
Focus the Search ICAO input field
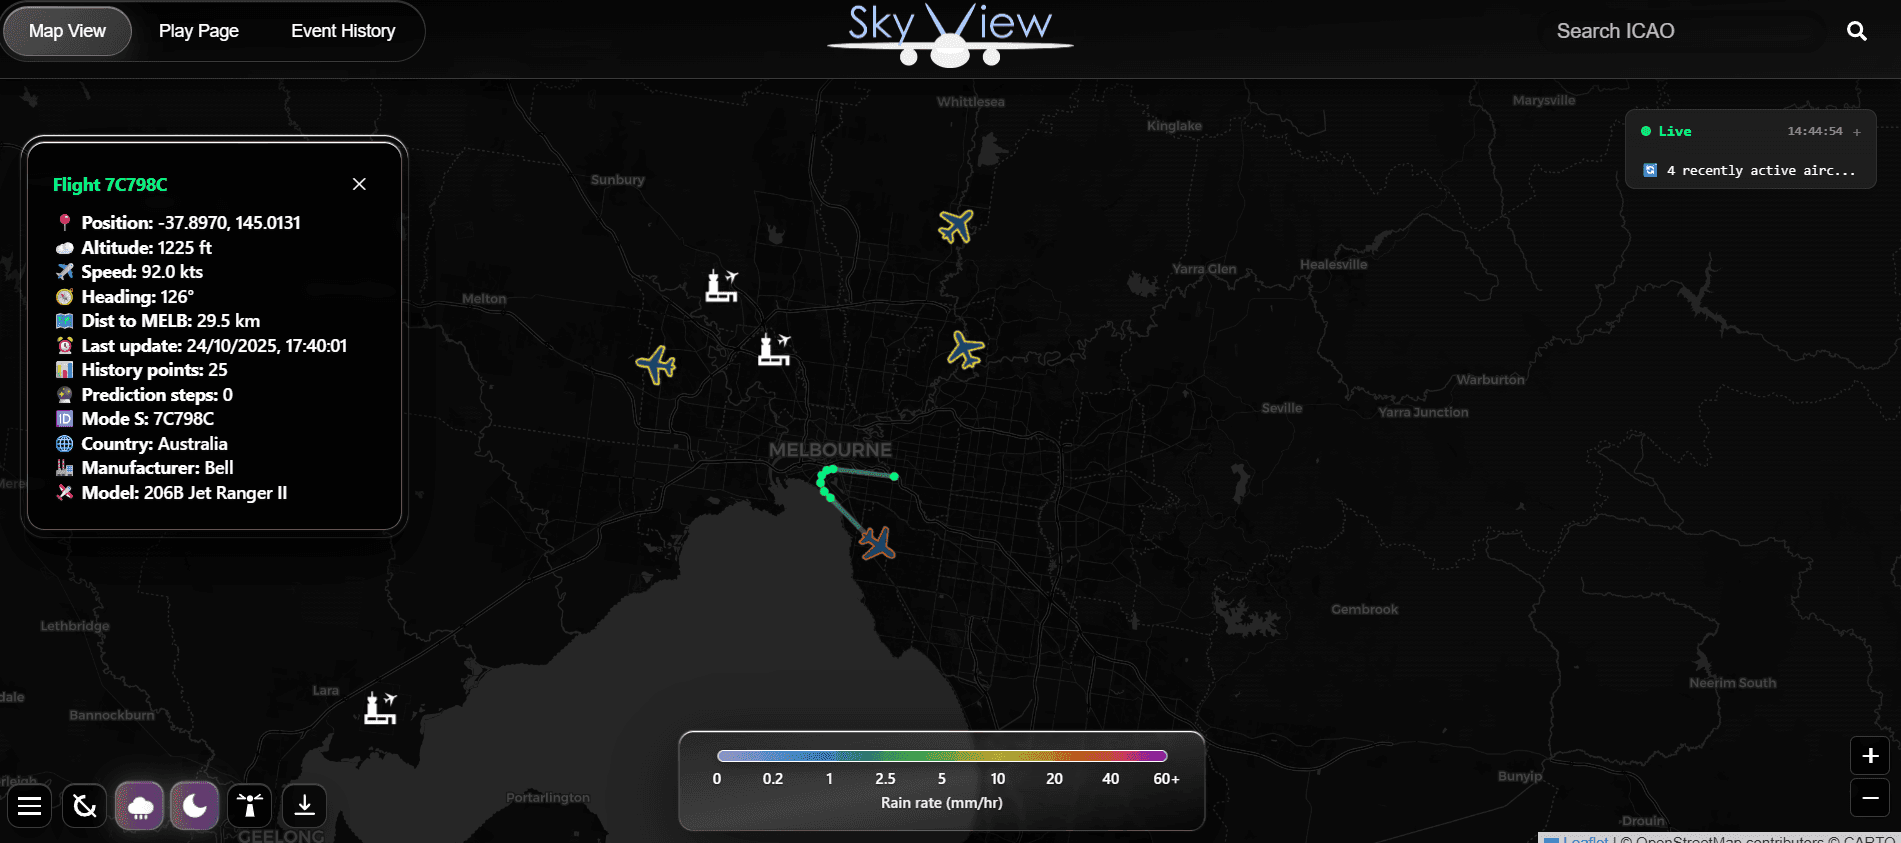click(x=1680, y=31)
